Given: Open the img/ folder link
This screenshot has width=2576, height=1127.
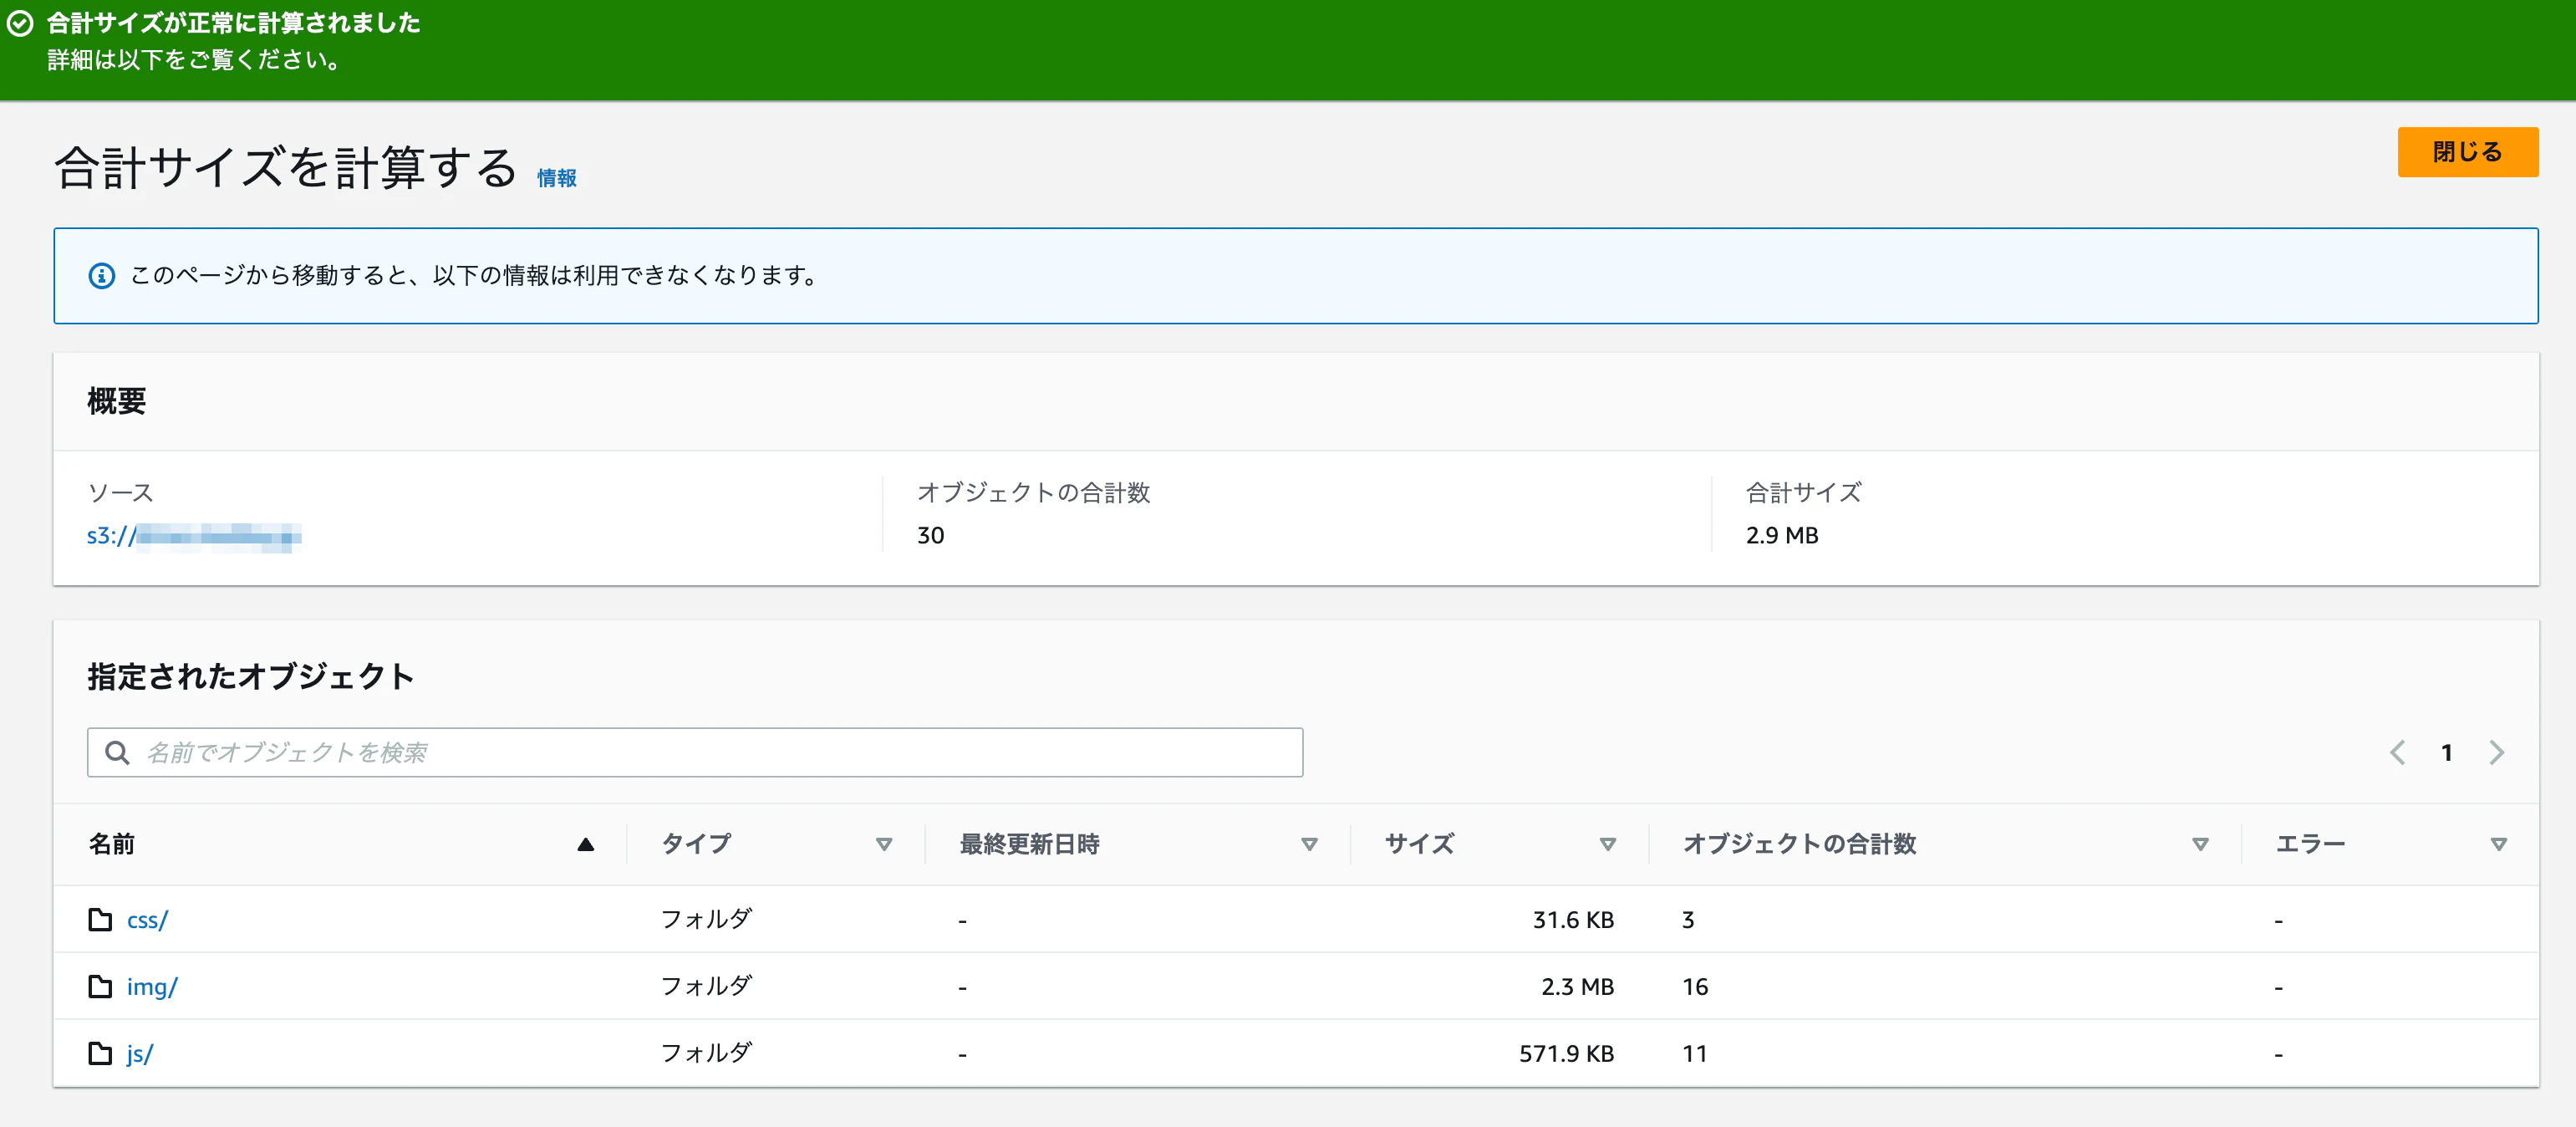Looking at the screenshot, I should [152, 987].
